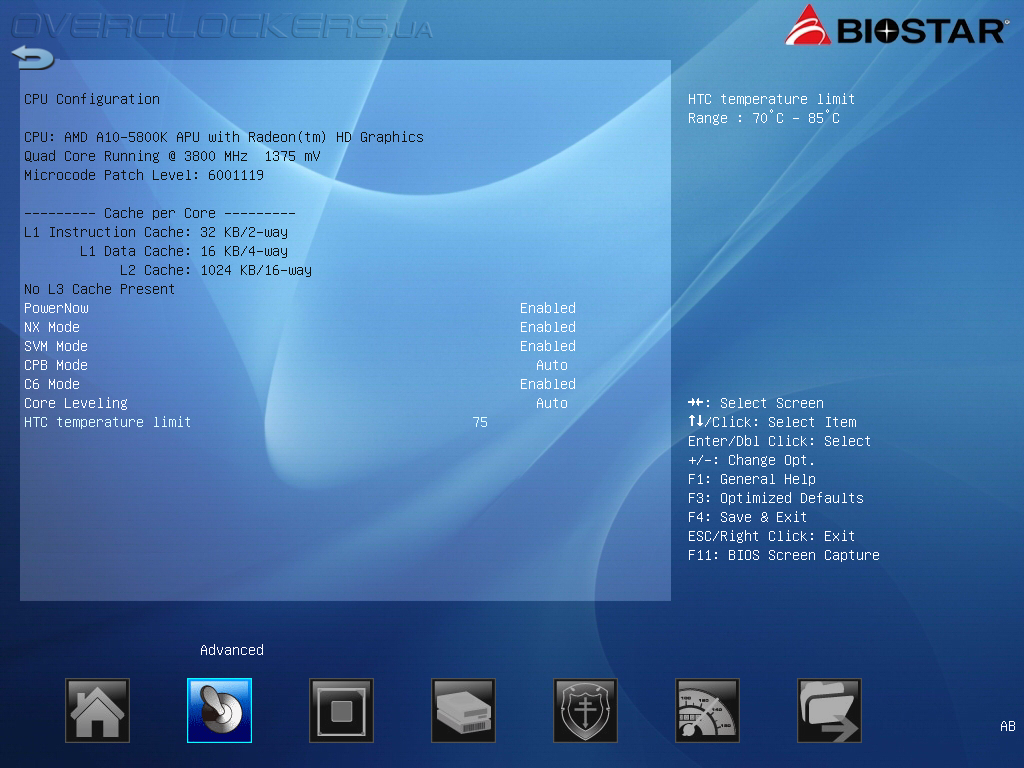Click the BIOSTAR logo
Image resolution: width=1024 pixels, height=768 pixels.
(896, 26)
